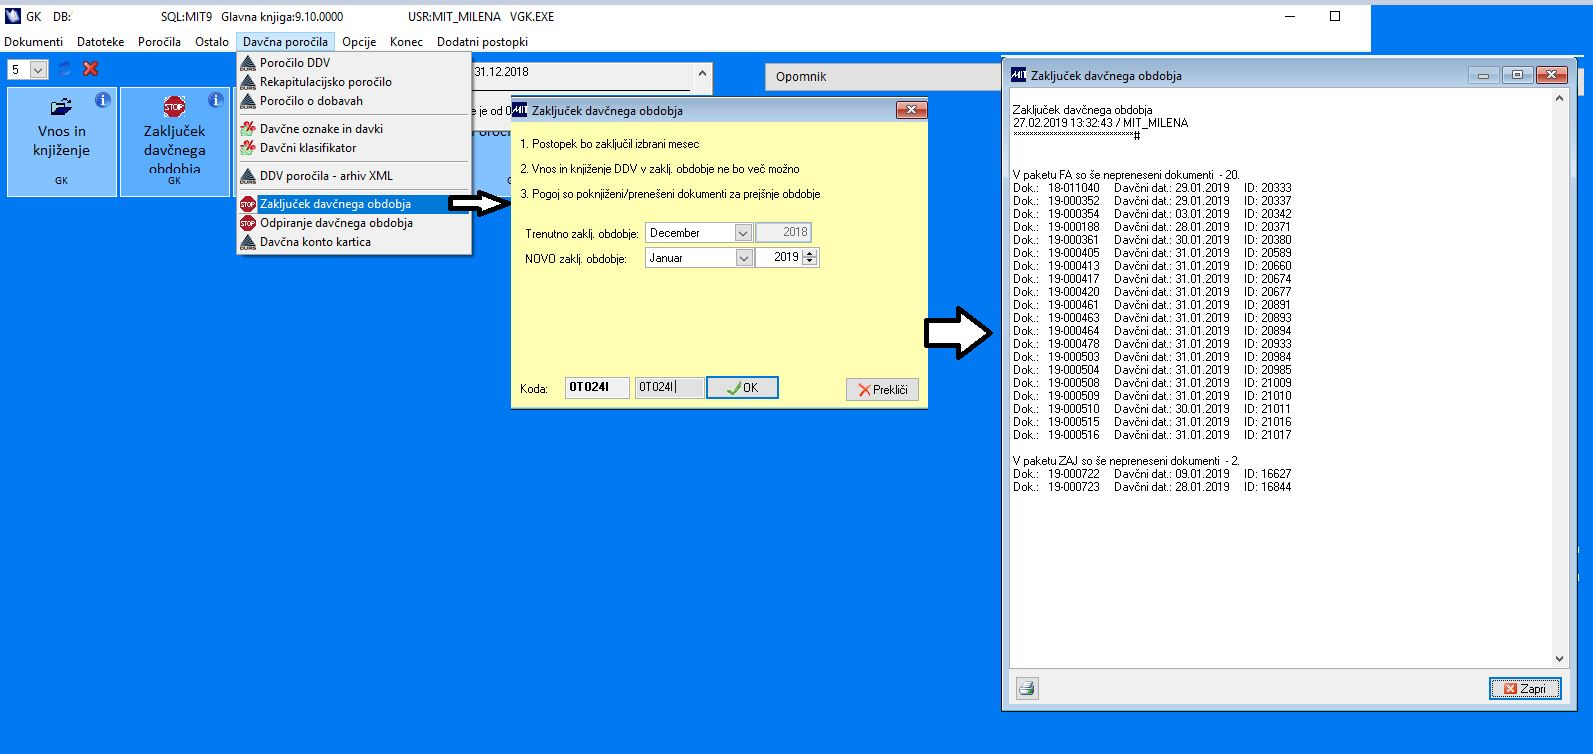Choose Odpiranje davčnega obdobja entry
This screenshot has height=754, width=1593.
tap(354, 223)
